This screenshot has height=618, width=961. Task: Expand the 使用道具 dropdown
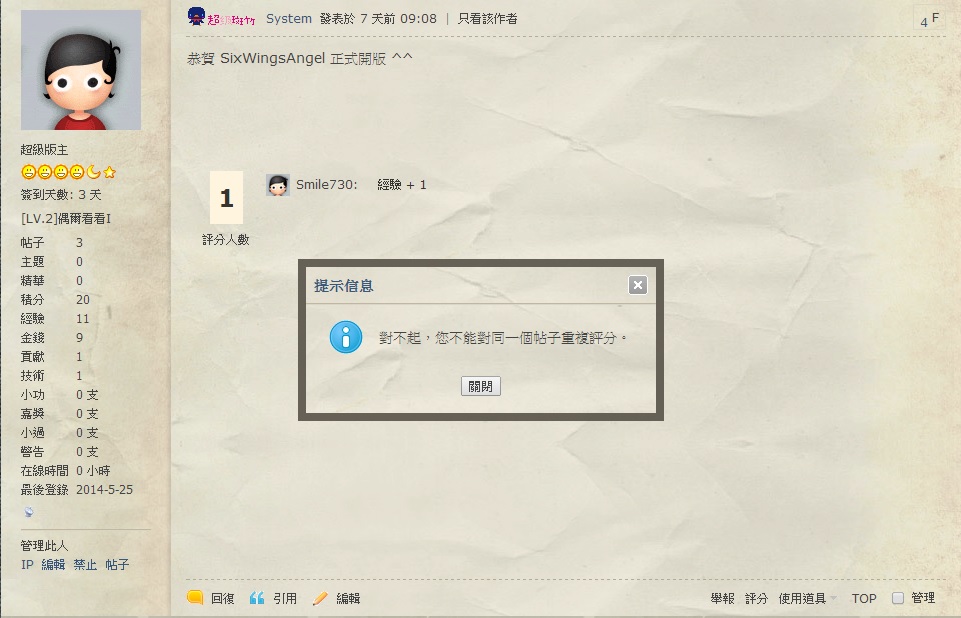[x=807, y=598]
